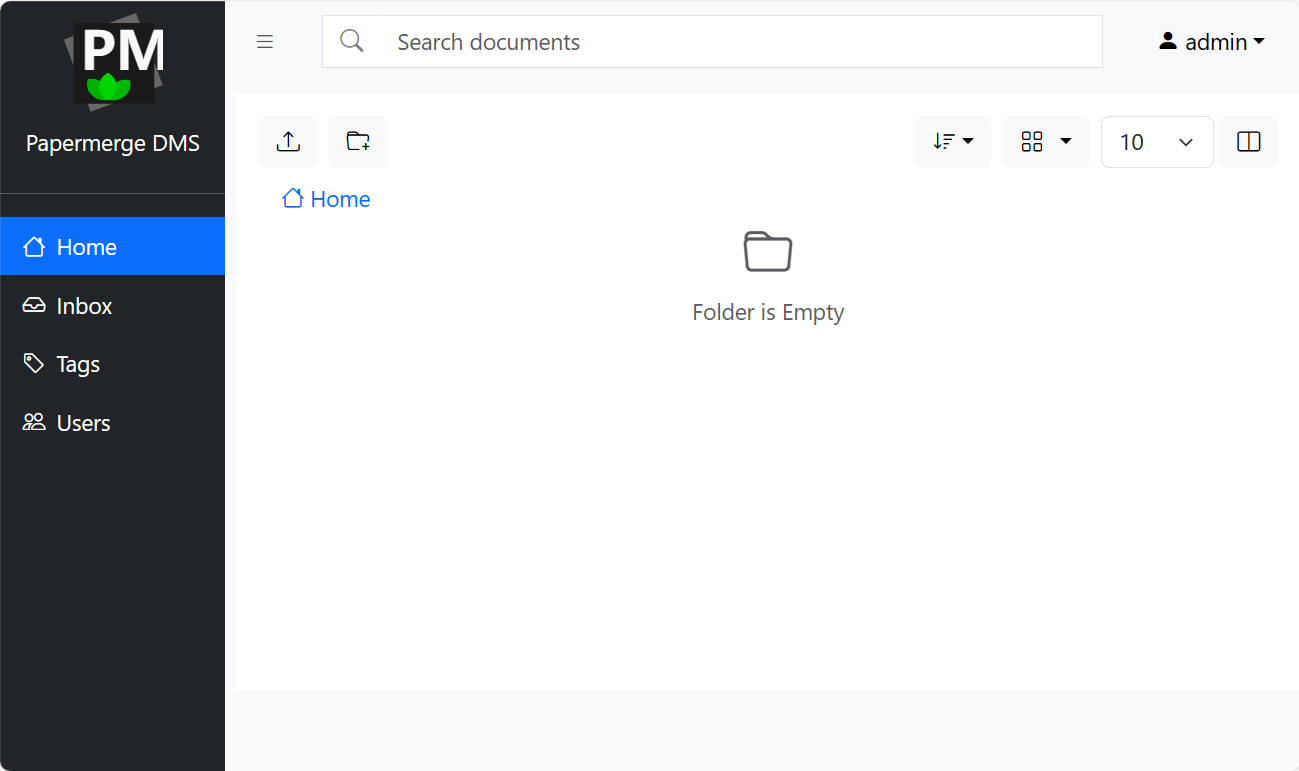The height and width of the screenshot is (771, 1299).
Task: Click the Tags label icon
Action: pyautogui.click(x=34, y=364)
